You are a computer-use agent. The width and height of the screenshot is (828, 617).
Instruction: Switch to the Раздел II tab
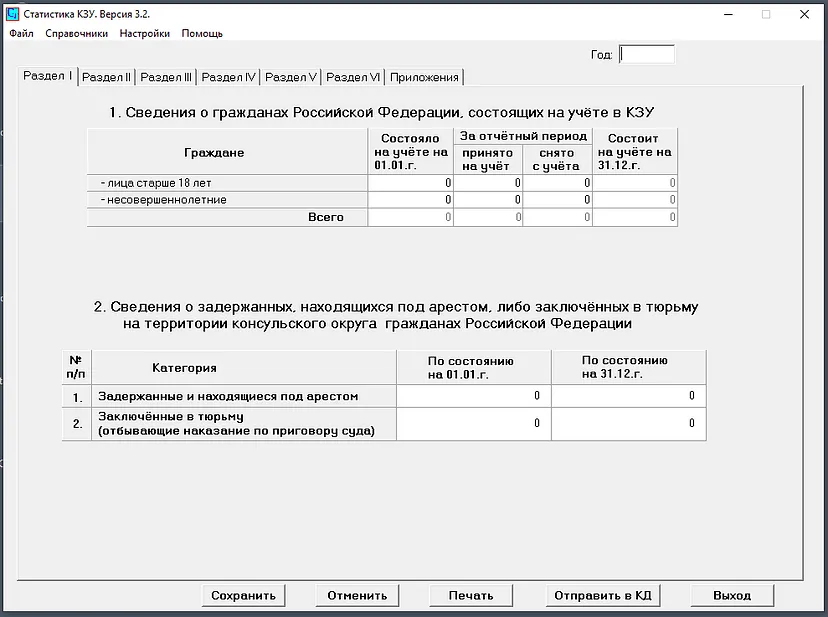tap(106, 77)
